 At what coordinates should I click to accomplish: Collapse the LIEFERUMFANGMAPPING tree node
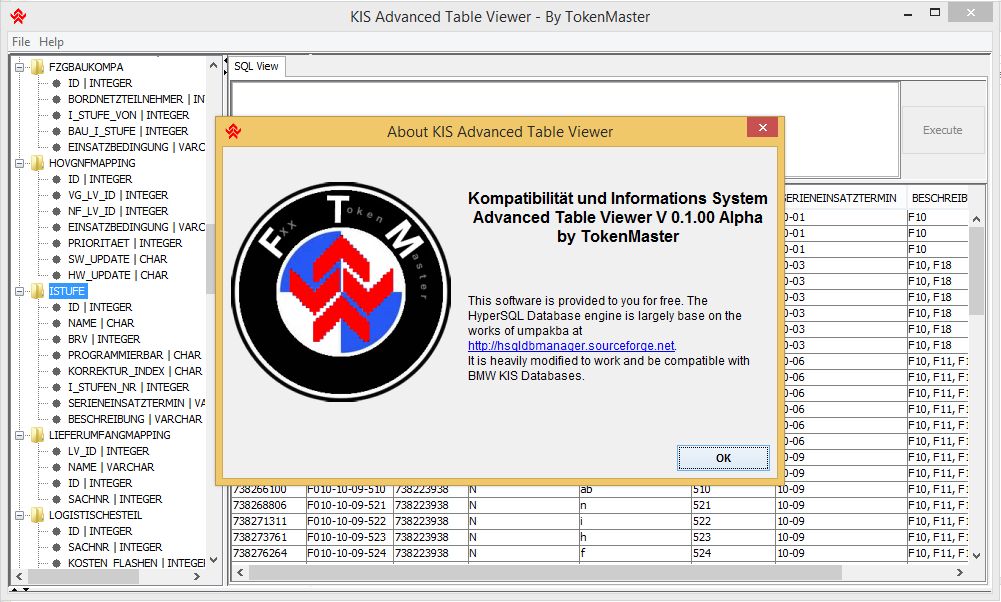tap(19, 435)
